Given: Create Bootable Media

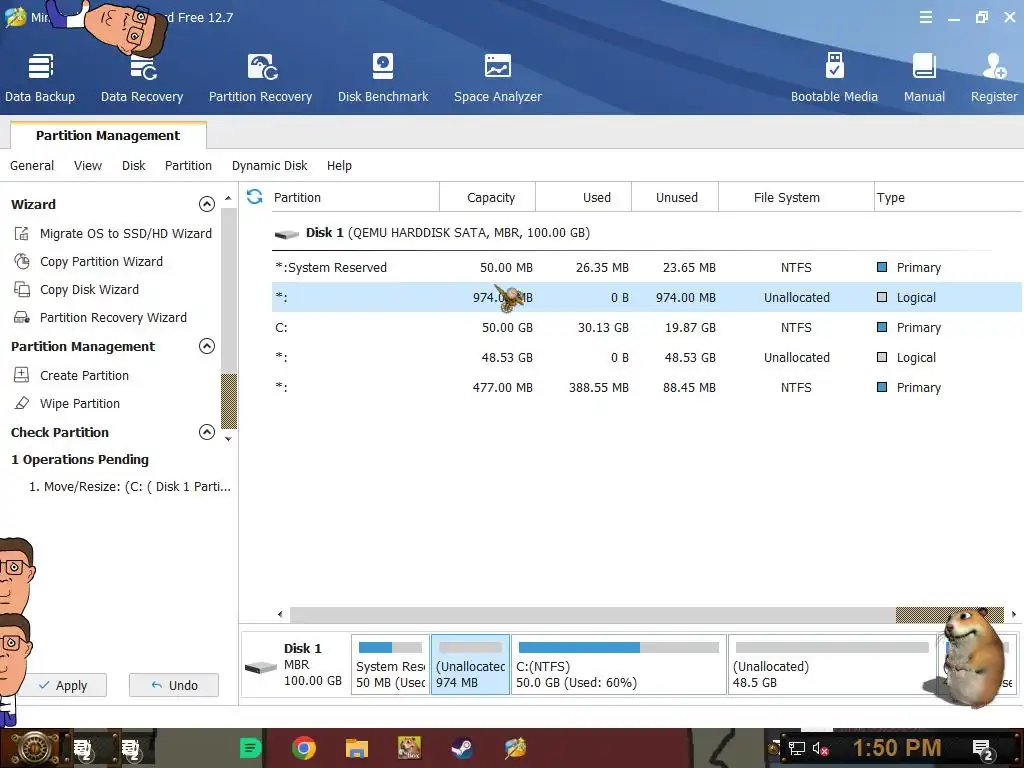Looking at the screenshot, I should click(x=834, y=78).
